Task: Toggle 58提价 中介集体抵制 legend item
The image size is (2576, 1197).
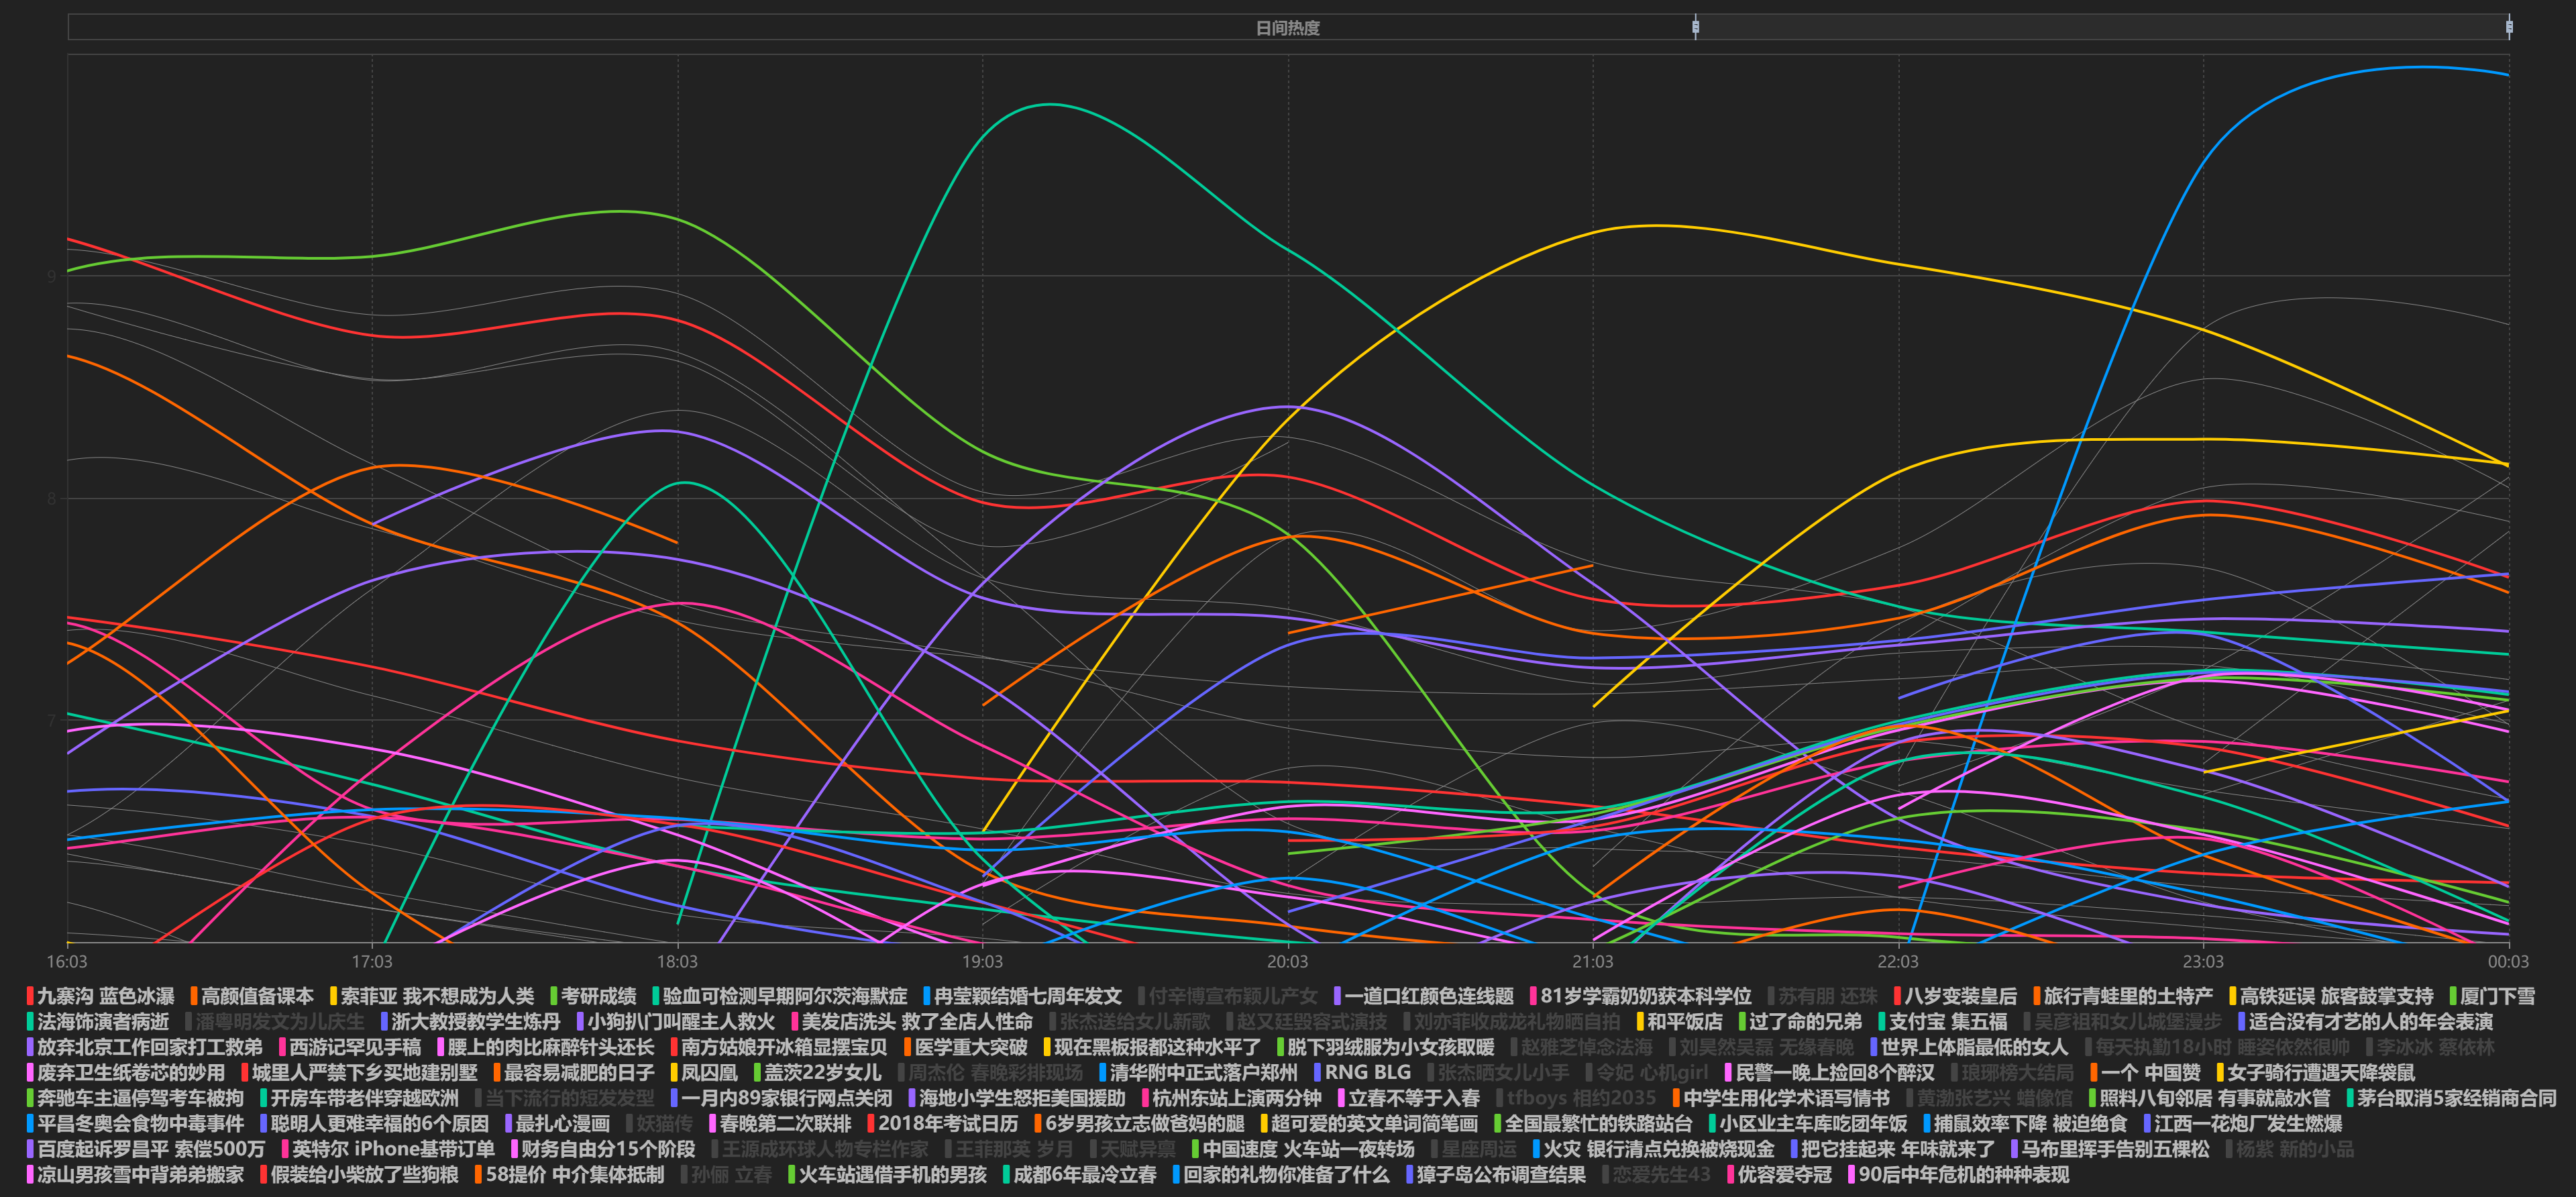Action: [569, 1175]
